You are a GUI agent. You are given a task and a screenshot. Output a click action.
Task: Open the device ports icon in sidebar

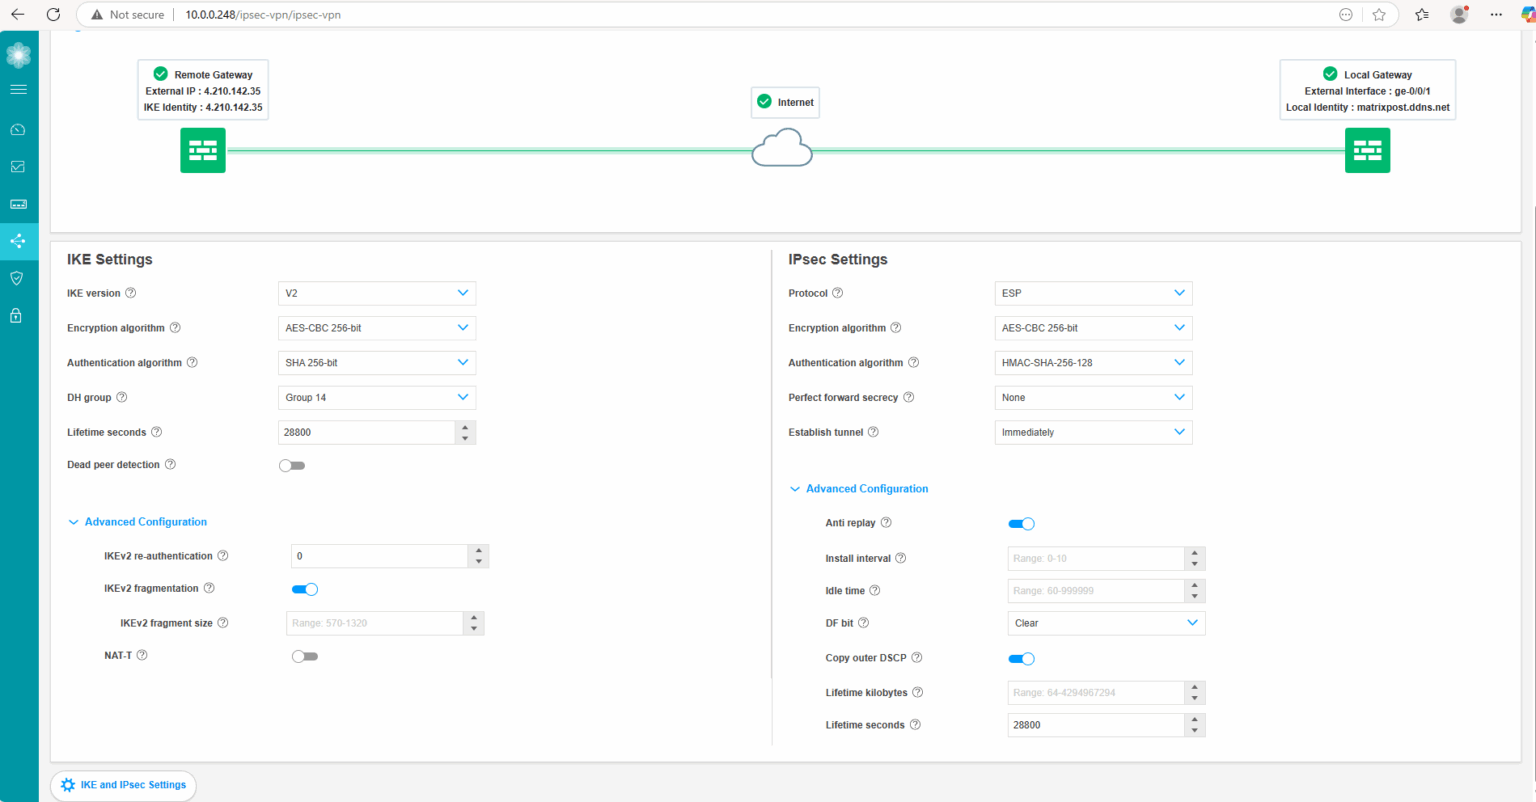18,203
